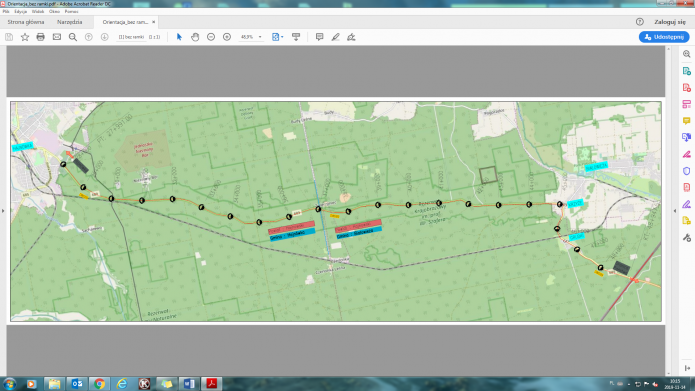Viewport: 695px width, 391px height.
Task: Click the Send file by email icon
Action: pos(57,37)
